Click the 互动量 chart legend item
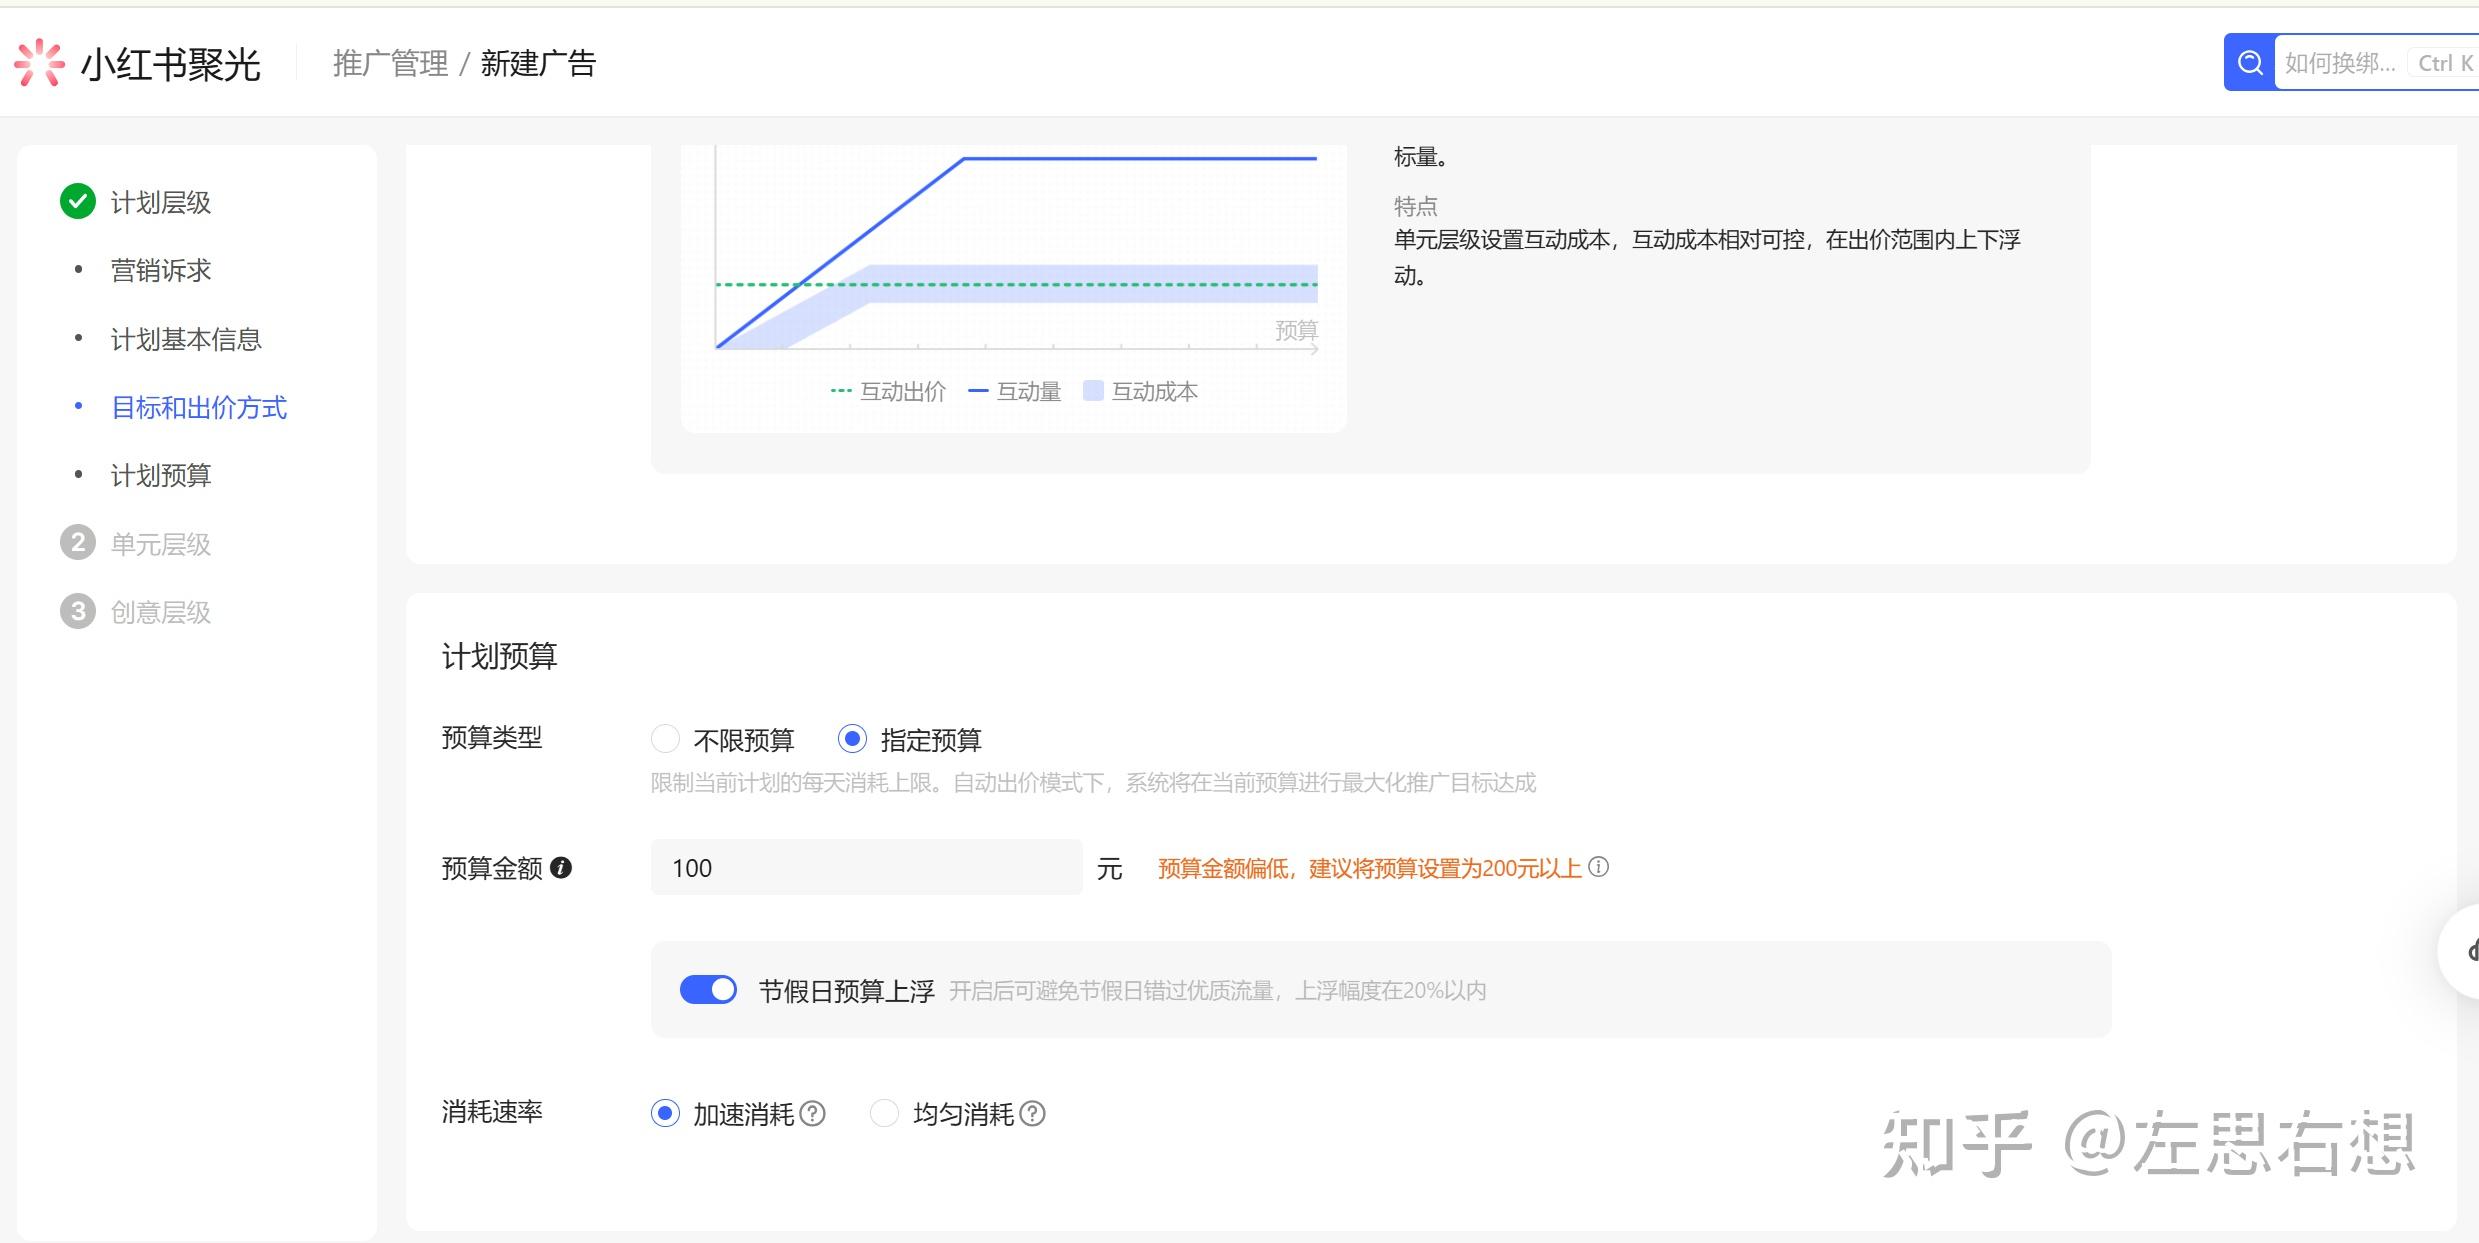Viewport: 2479px width, 1243px height. coord(1015,391)
